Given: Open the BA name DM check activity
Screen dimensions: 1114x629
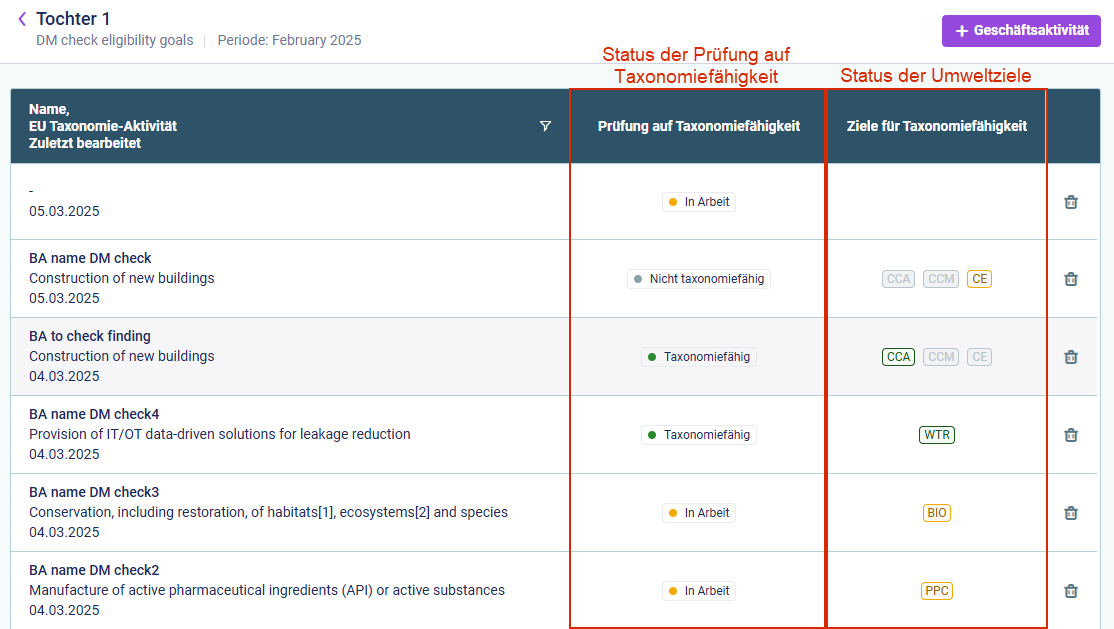Looking at the screenshot, I should pos(90,258).
